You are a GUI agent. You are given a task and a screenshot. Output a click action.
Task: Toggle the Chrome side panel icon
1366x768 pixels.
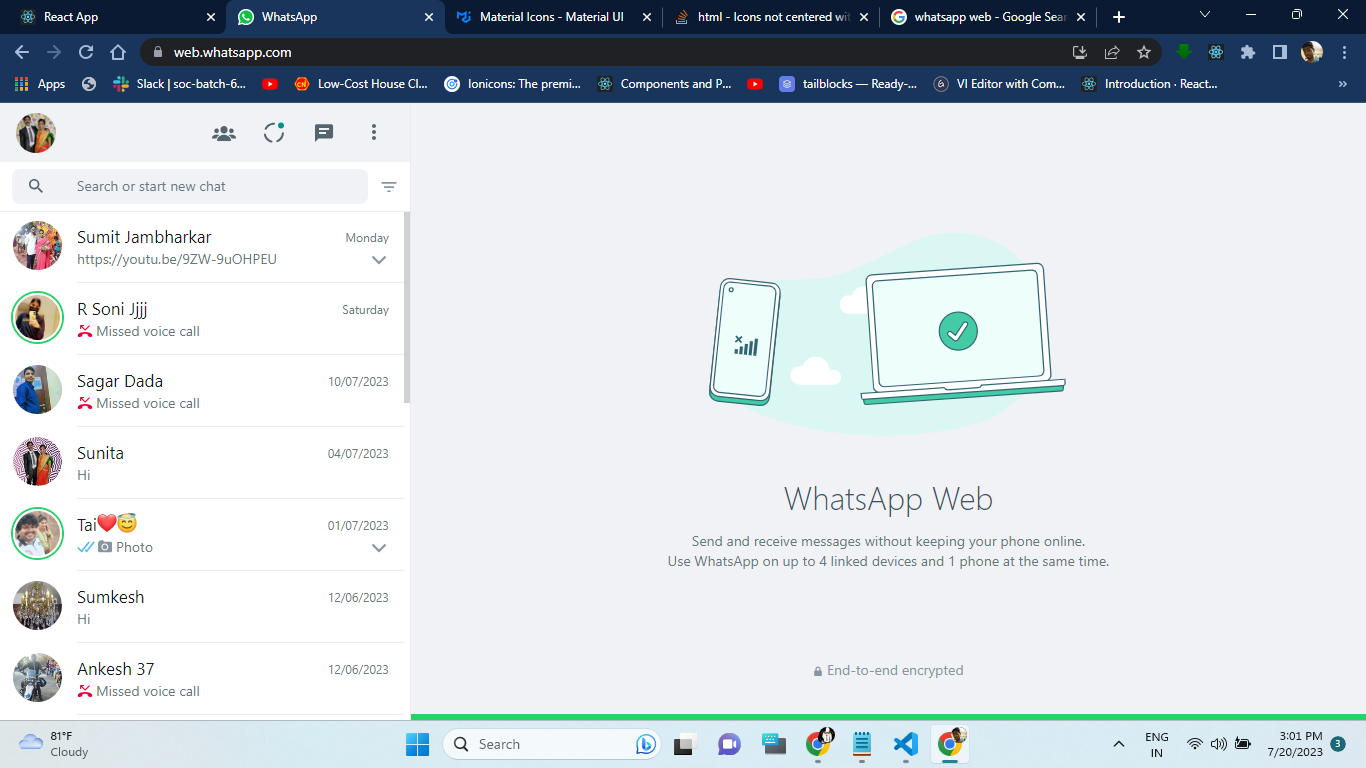1279,52
